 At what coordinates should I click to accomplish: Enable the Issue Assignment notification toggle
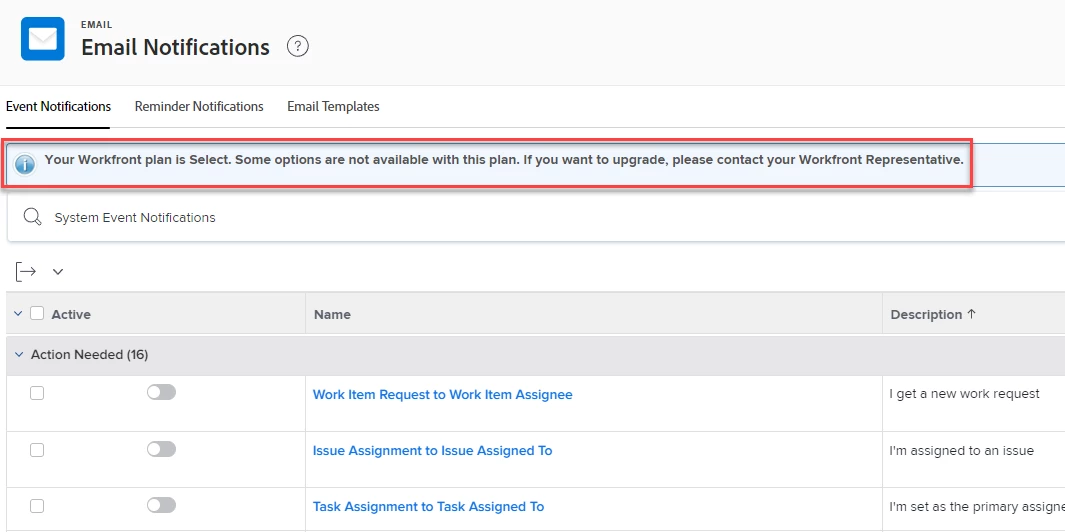tap(161, 448)
